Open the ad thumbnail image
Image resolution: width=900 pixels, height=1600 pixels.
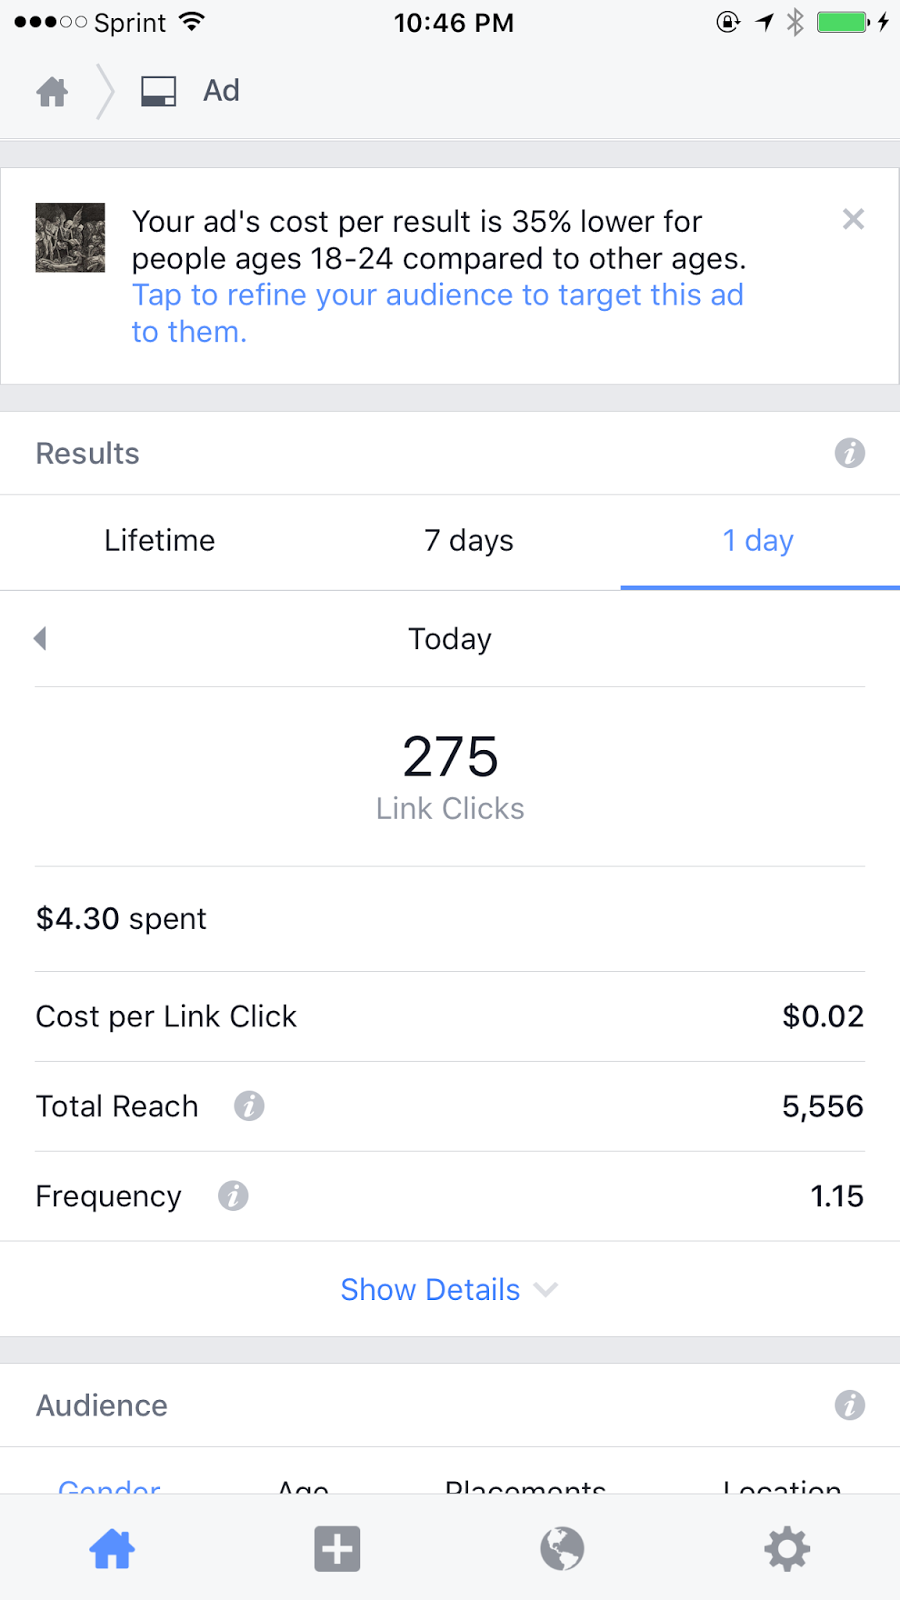tap(70, 238)
